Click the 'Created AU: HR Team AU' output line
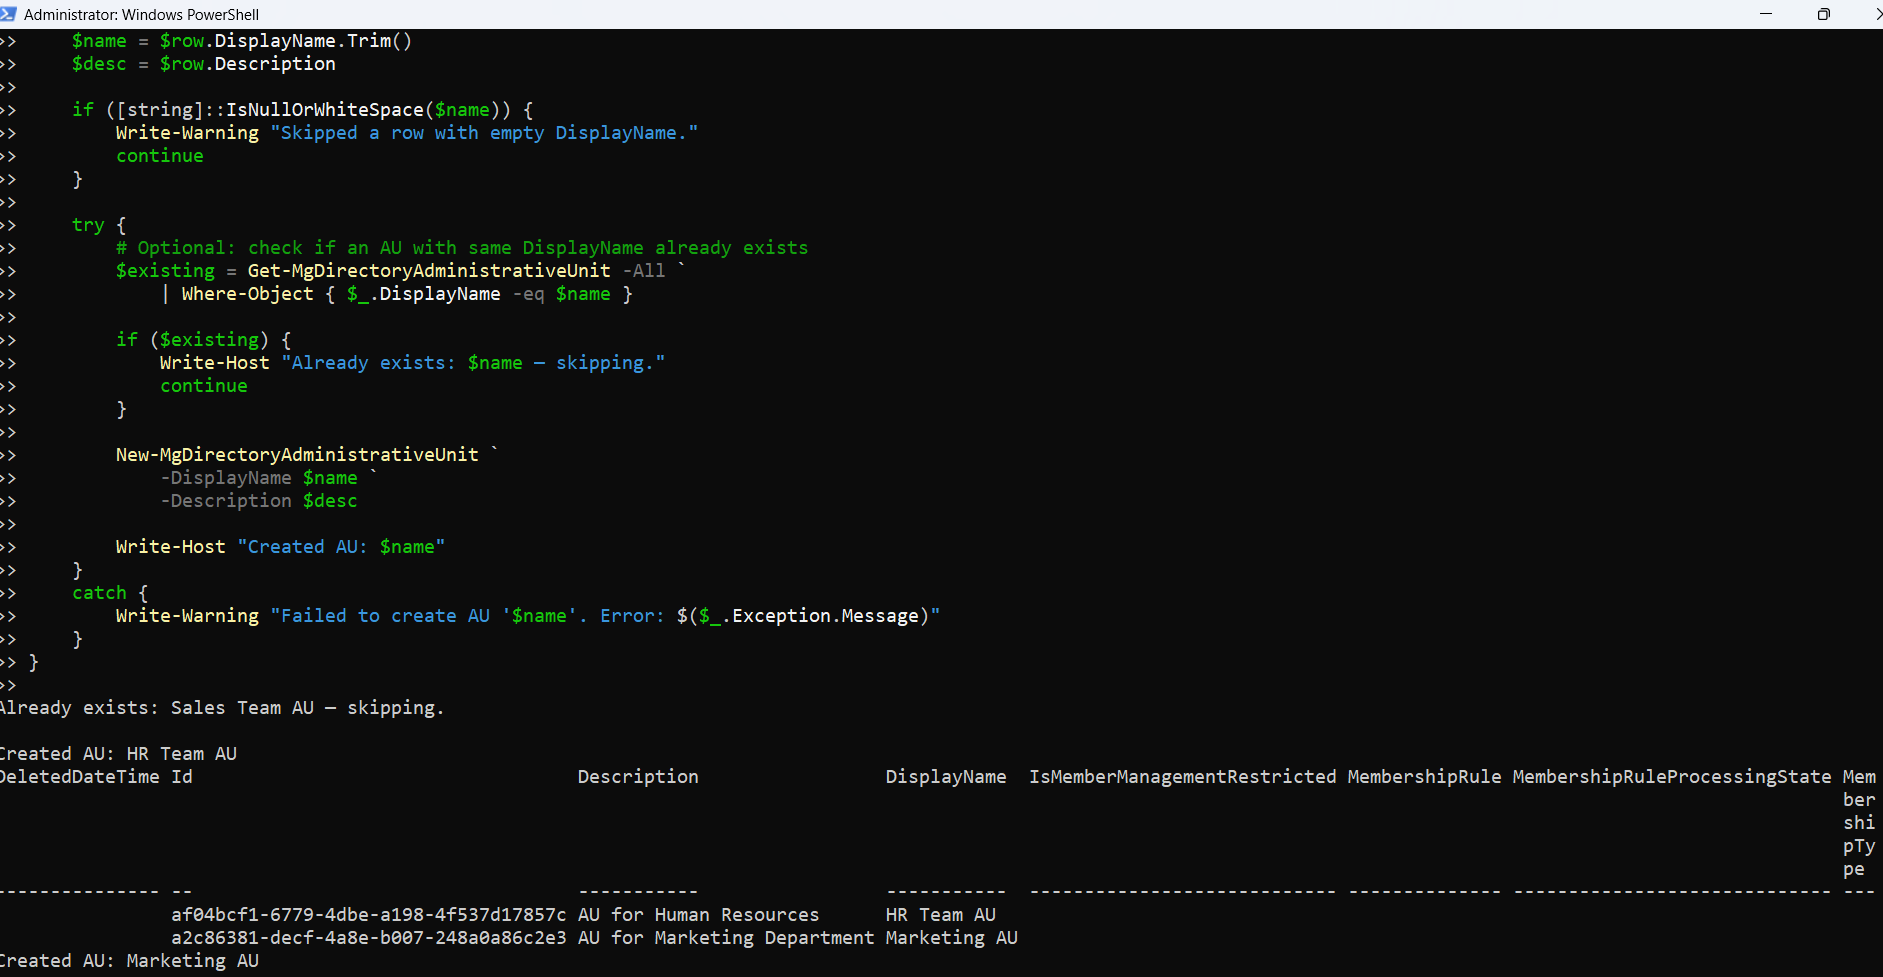 click(118, 754)
